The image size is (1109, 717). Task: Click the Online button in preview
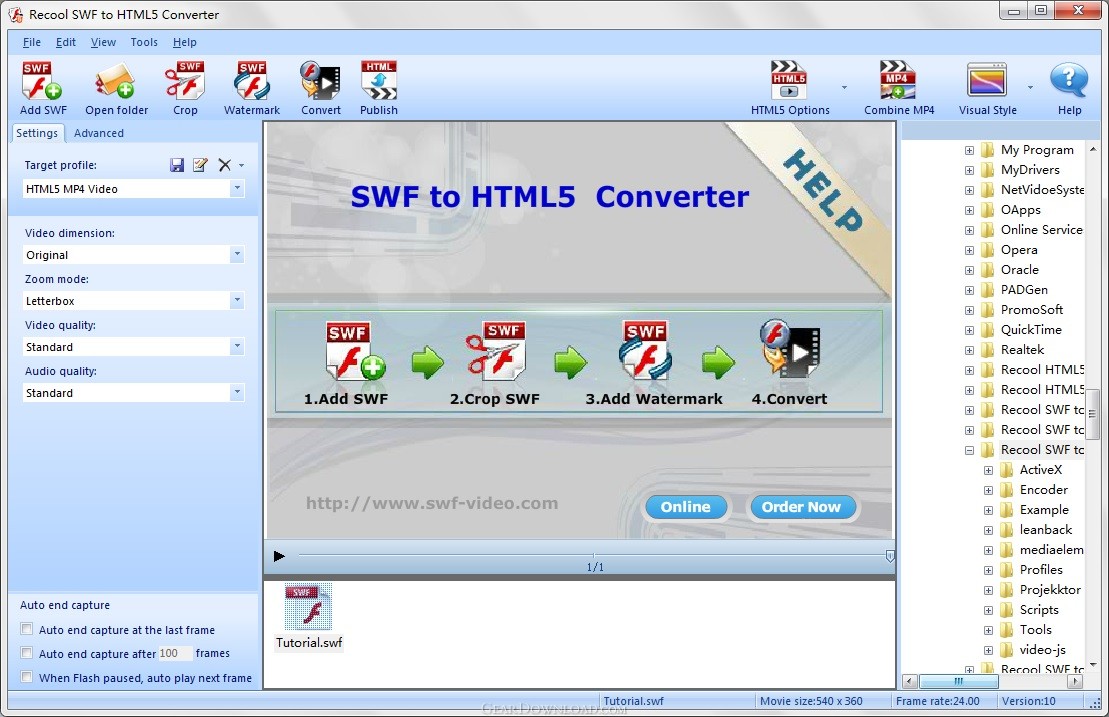pos(685,507)
